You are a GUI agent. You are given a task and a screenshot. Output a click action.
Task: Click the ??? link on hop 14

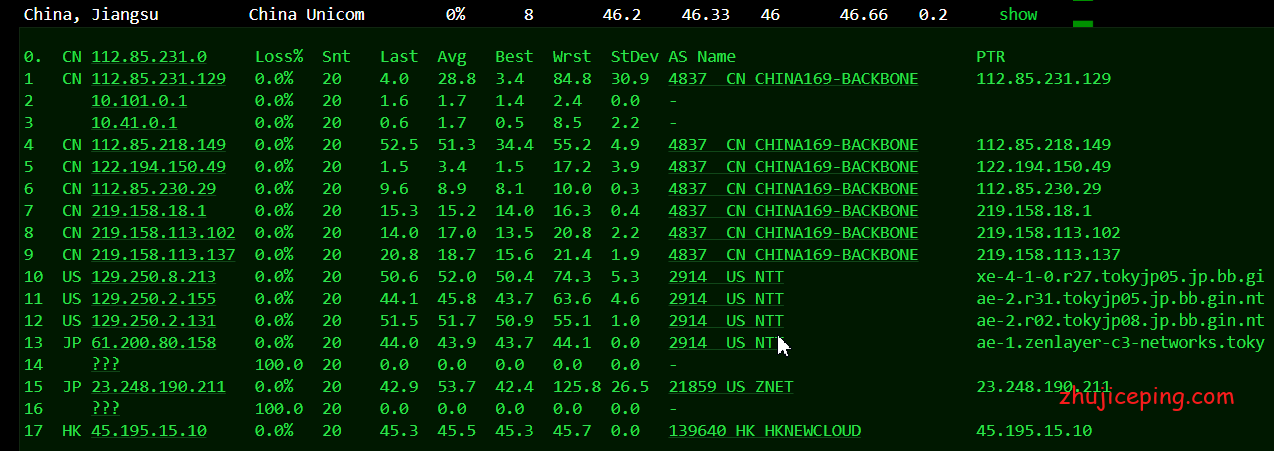(105, 365)
